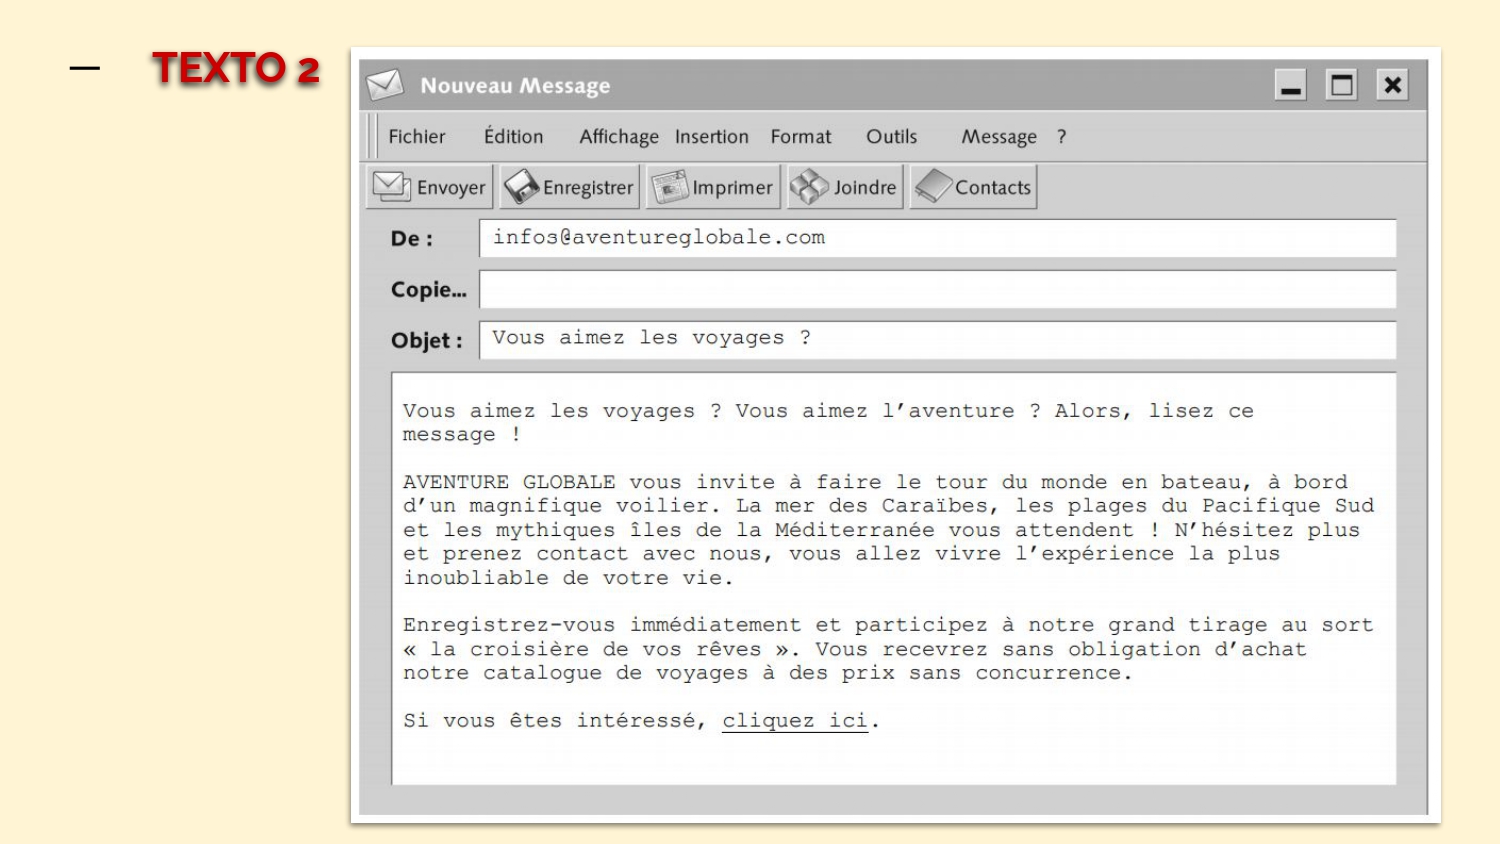Follow the 'cliquez ici' link
The image size is (1500, 844).
795,721
